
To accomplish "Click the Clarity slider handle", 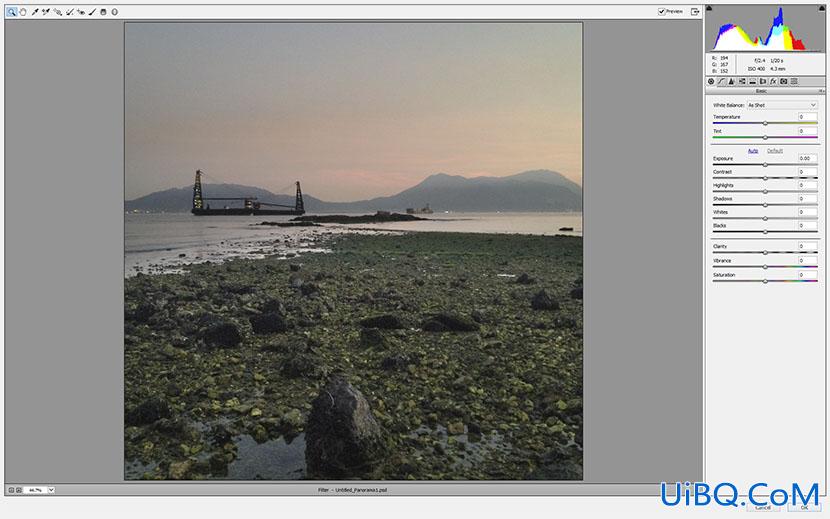I will click(765, 253).
